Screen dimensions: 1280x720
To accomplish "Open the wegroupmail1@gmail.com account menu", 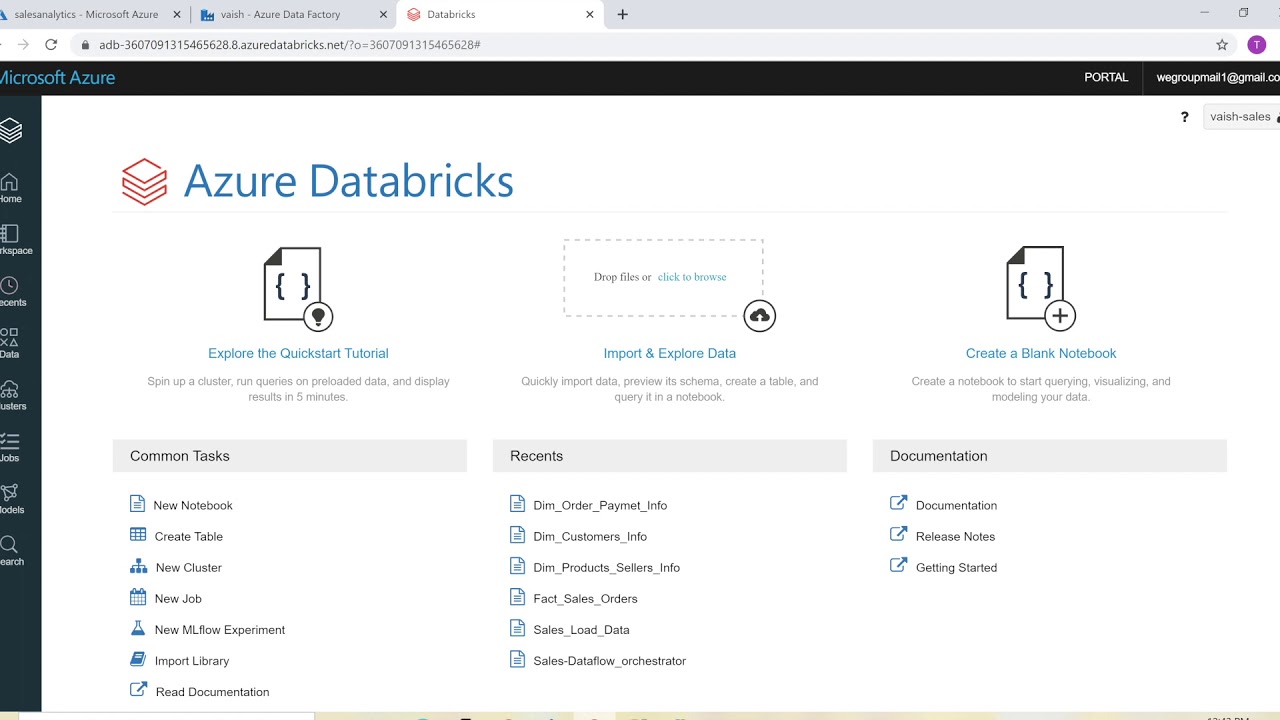I will coord(1216,77).
